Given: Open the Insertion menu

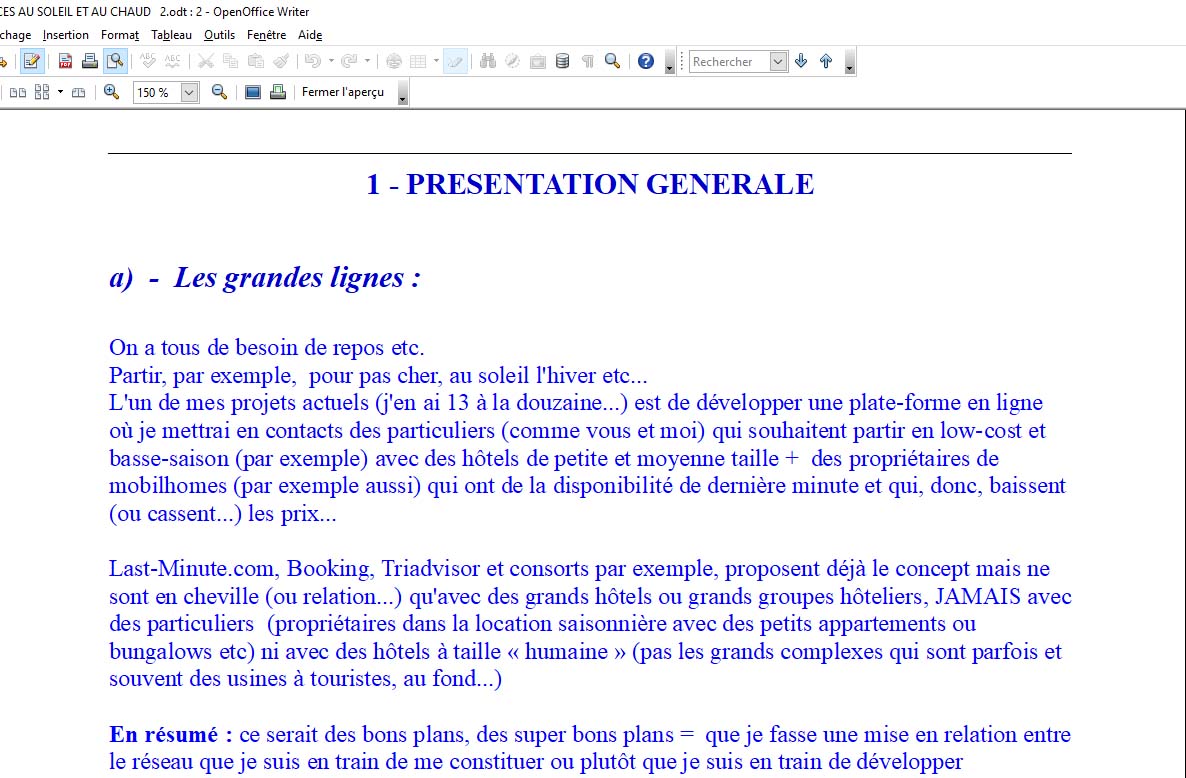Looking at the screenshot, I should (66, 35).
